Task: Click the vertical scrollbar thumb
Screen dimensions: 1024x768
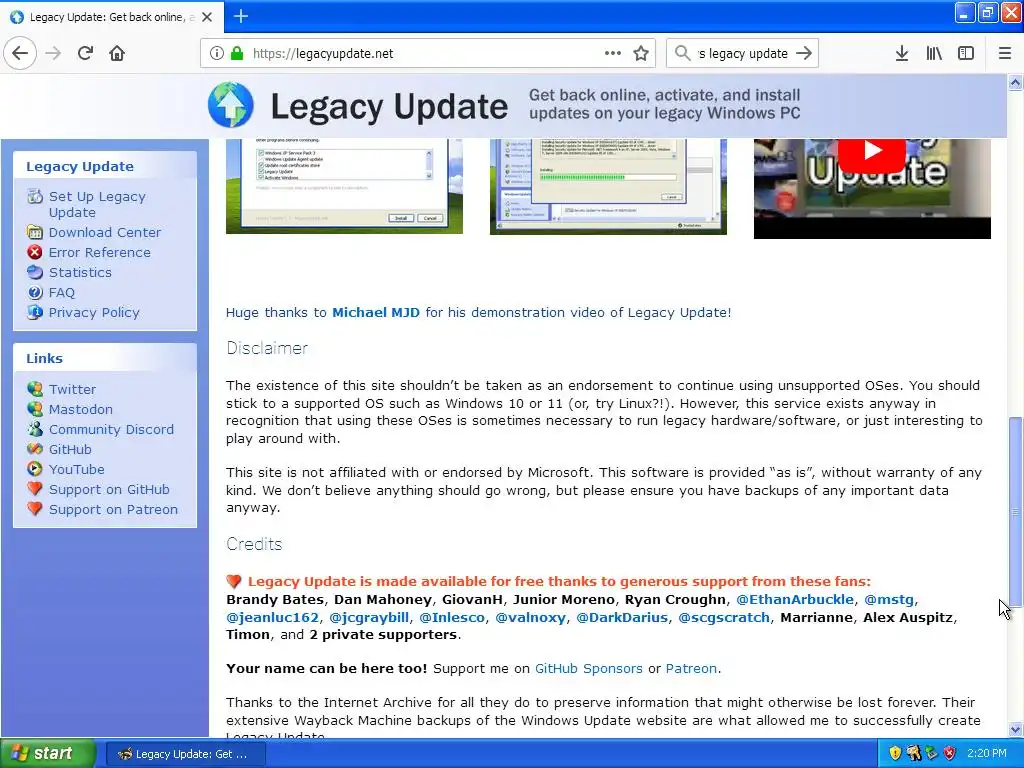Action: pyautogui.click(x=1015, y=511)
